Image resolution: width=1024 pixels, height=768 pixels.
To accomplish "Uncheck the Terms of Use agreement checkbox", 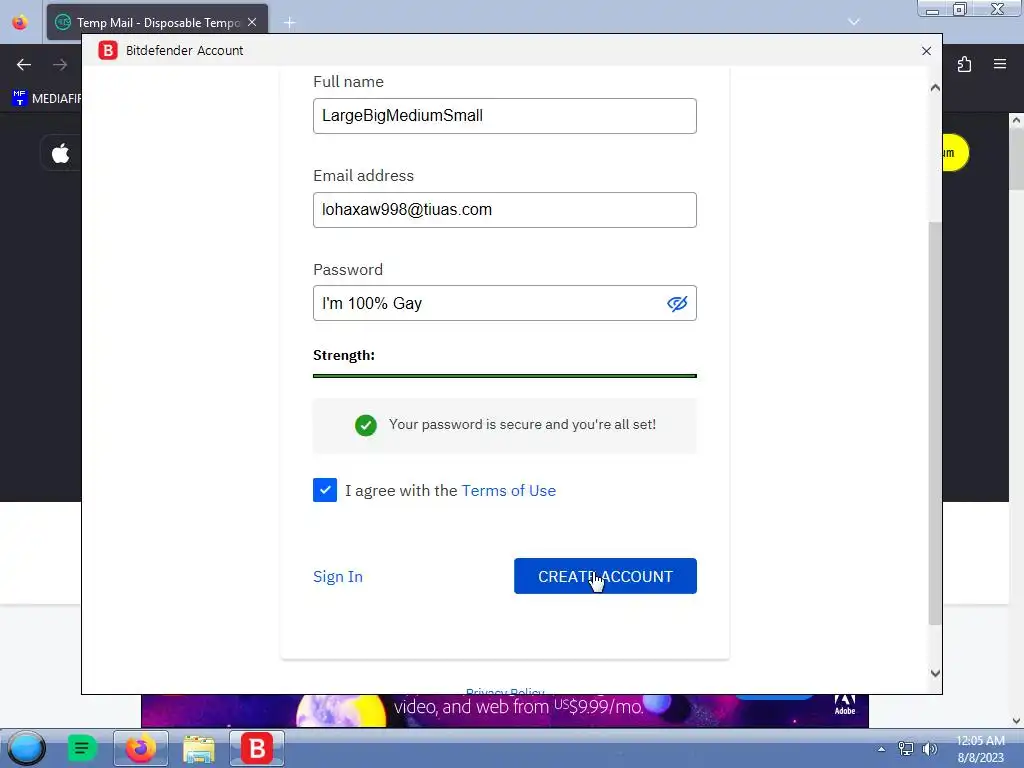I will tap(325, 490).
